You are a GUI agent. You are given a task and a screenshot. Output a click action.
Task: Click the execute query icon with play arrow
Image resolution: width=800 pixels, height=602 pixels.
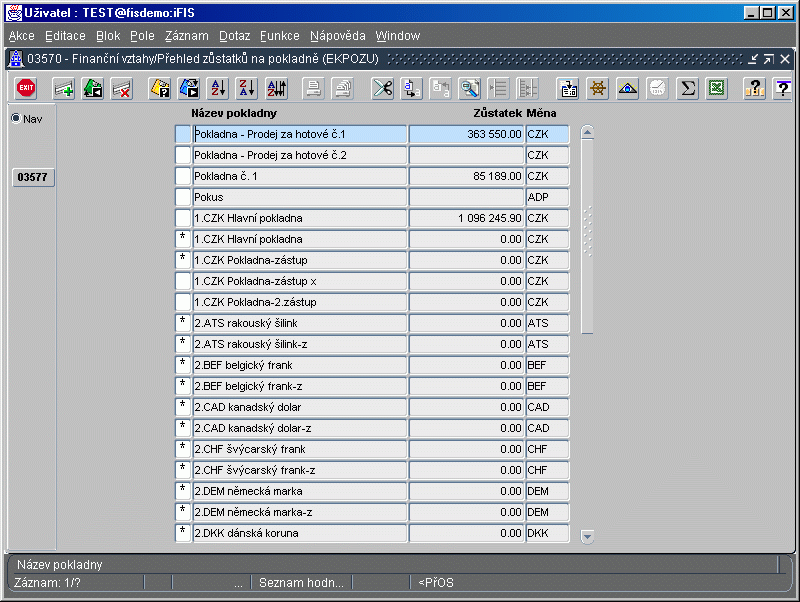[189, 88]
